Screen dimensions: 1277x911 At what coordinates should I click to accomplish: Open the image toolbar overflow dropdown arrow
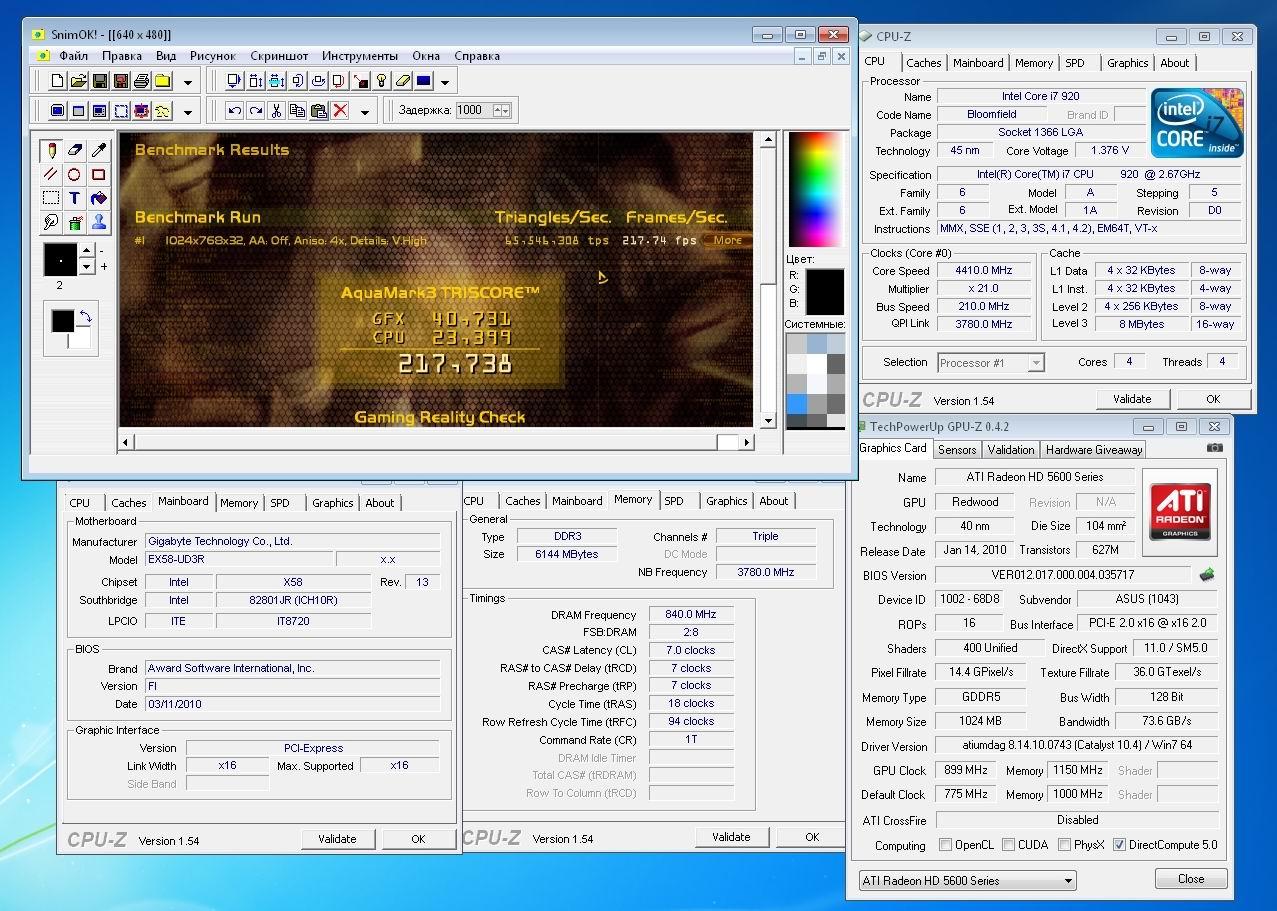[x=444, y=82]
